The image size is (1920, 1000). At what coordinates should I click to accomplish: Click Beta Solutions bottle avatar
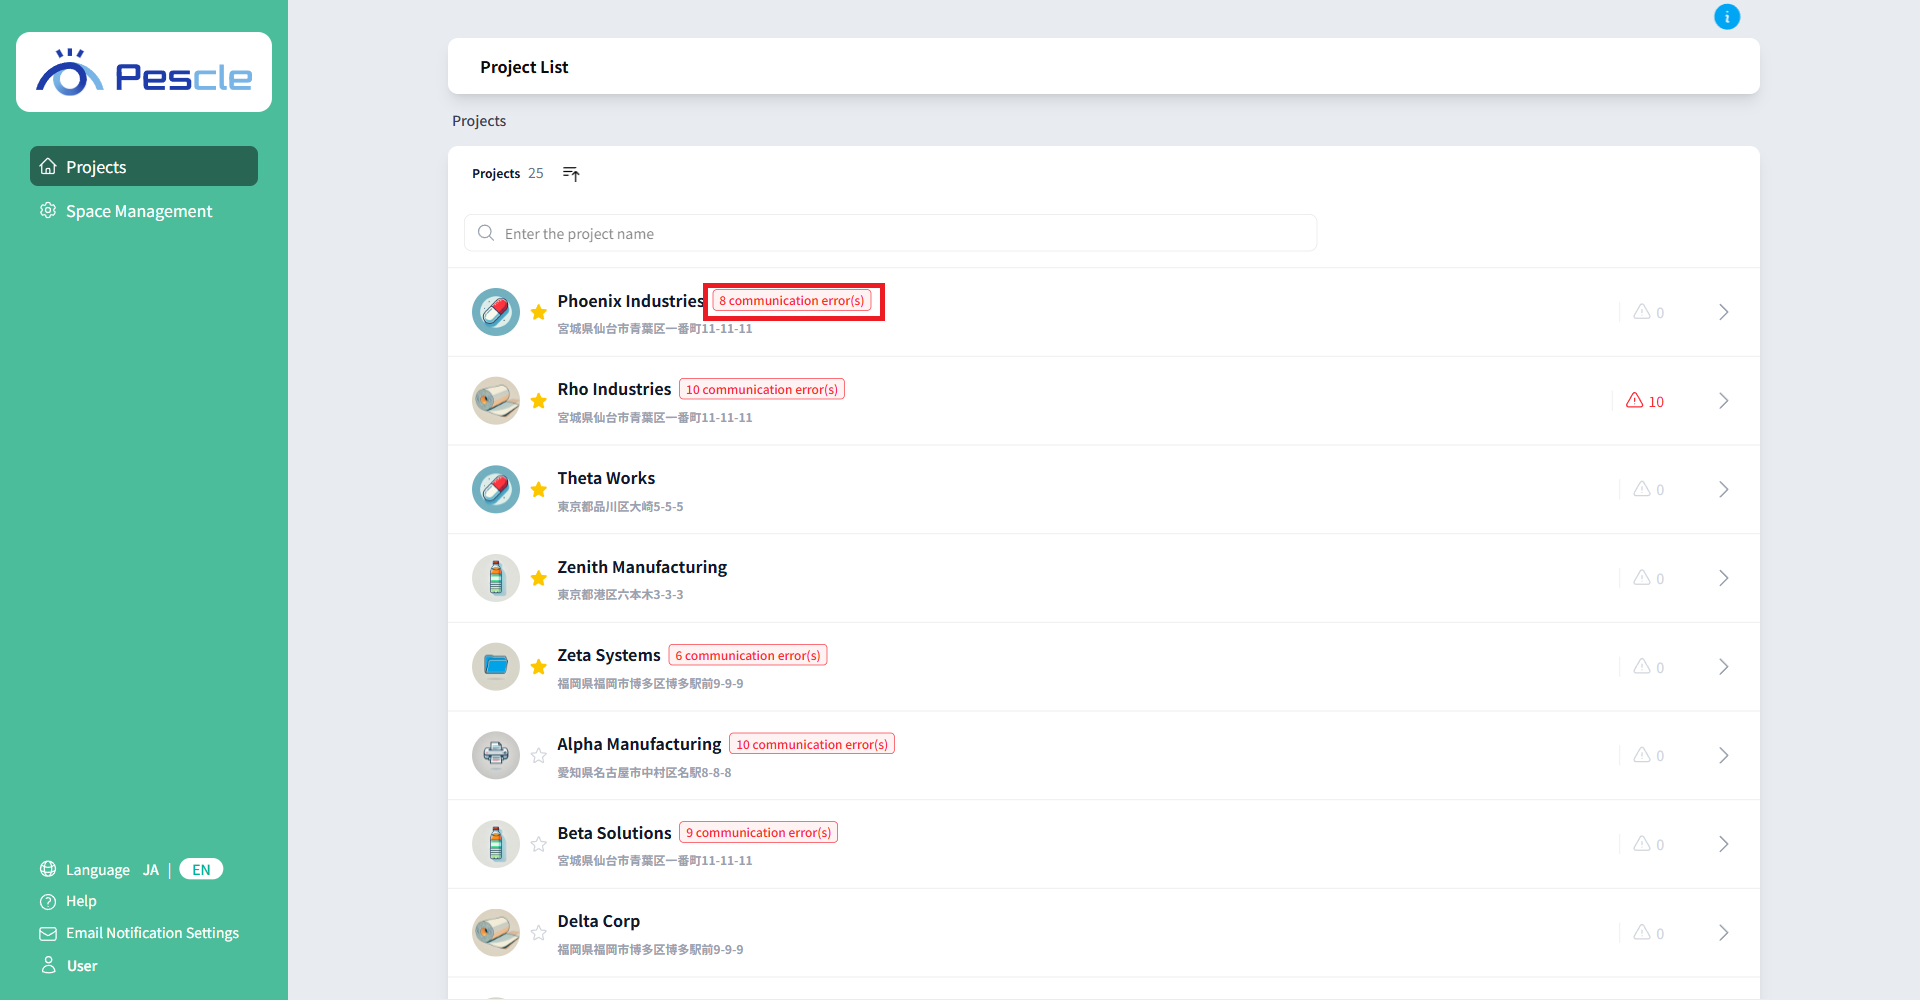tap(496, 844)
